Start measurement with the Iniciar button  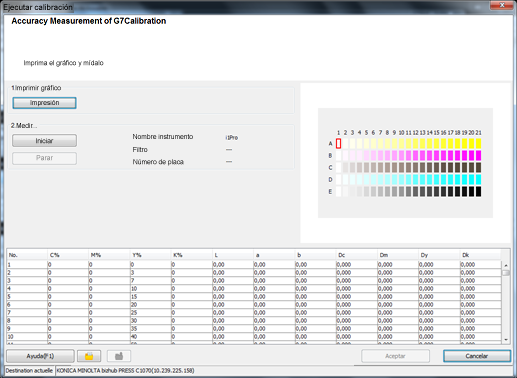click(44, 141)
